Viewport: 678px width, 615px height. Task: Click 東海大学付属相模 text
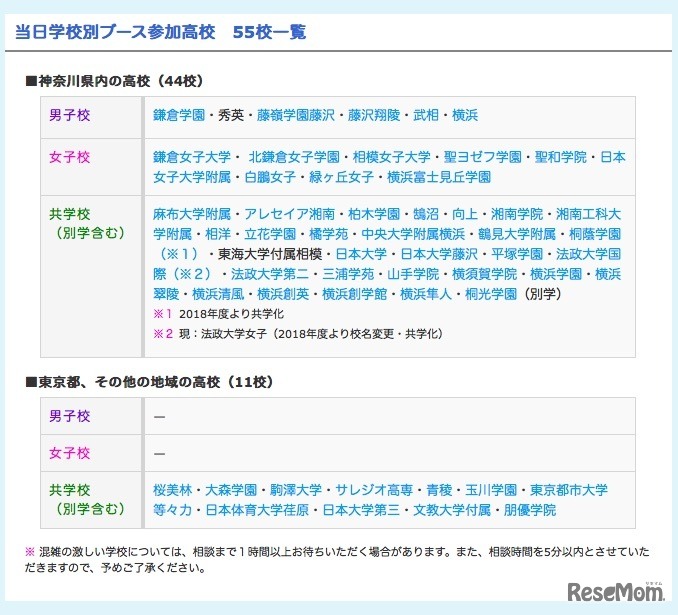tap(270, 254)
